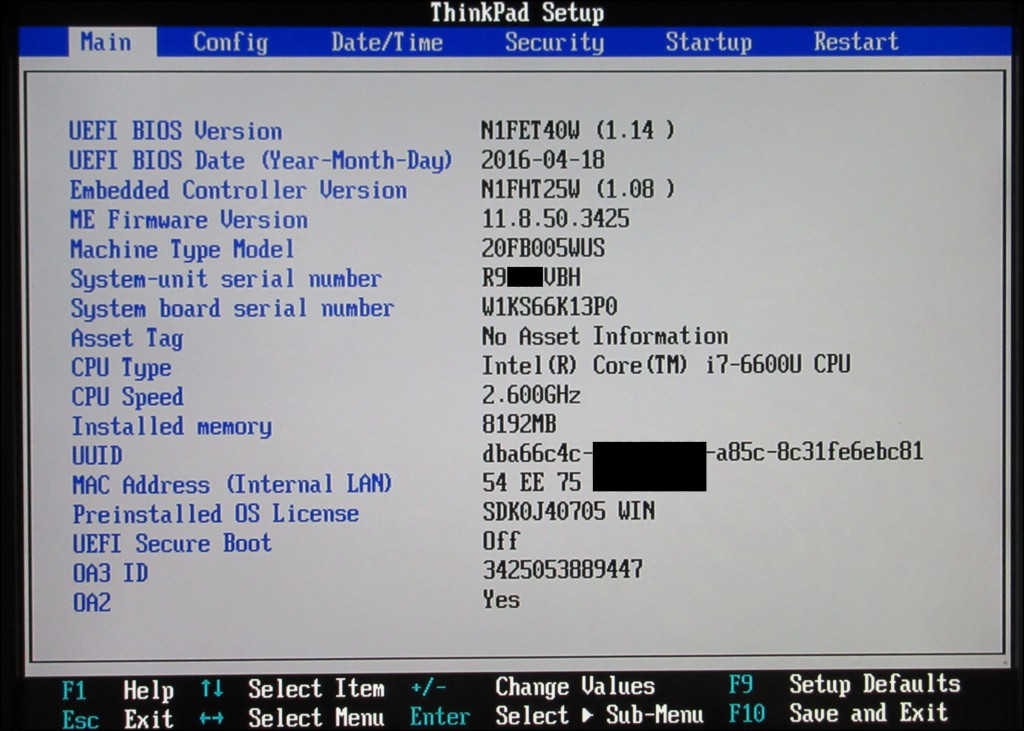The width and height of the screenshot is (1024, 731).
Task: Select the CPU Type label
Action: (x=121, y=368)
